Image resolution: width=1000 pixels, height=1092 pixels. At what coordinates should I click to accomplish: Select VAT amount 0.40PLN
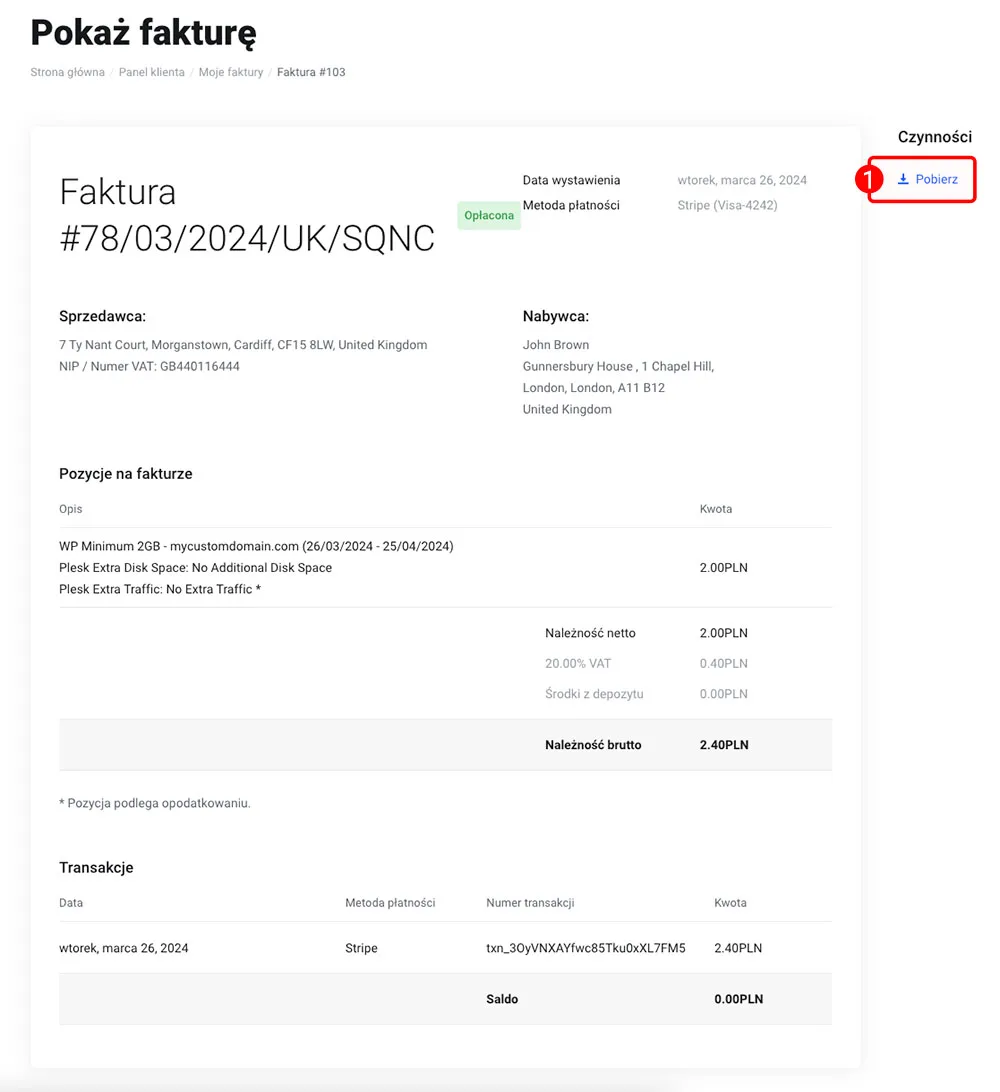(x=724, y=664)
